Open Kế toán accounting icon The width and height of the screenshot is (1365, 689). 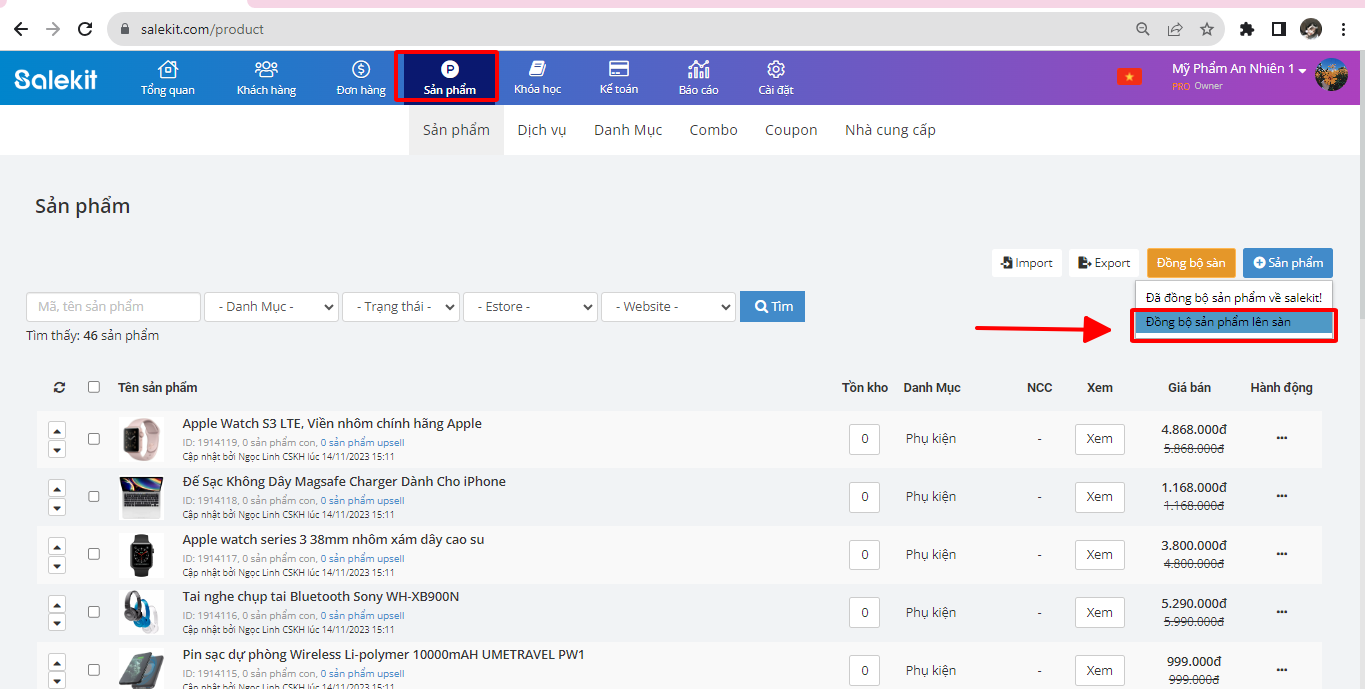(619, 70)
